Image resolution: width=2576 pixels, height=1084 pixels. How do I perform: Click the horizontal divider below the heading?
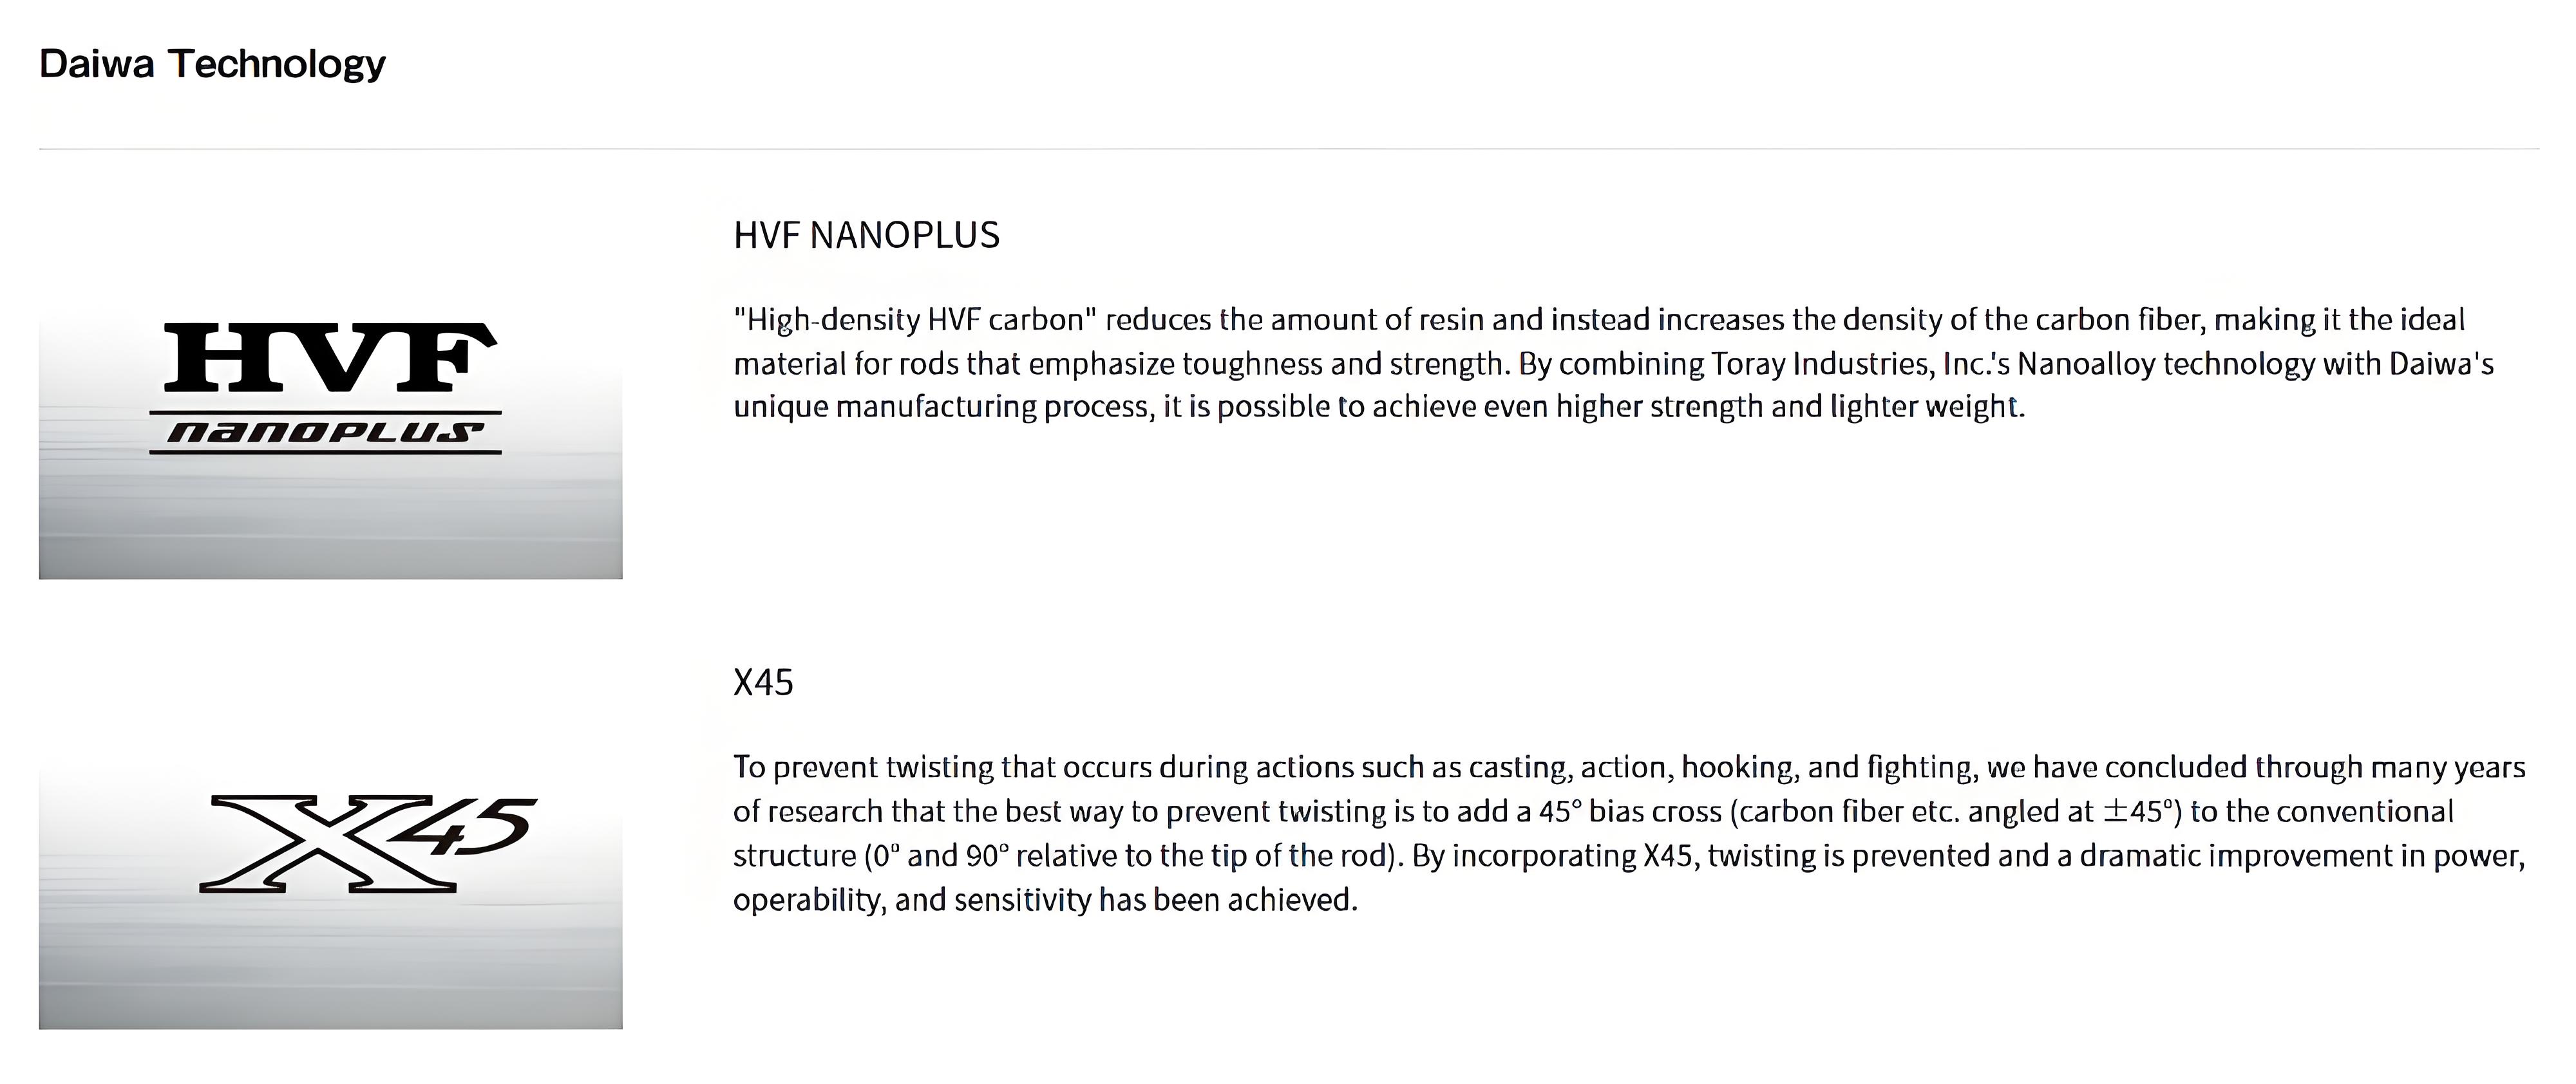1288,149
